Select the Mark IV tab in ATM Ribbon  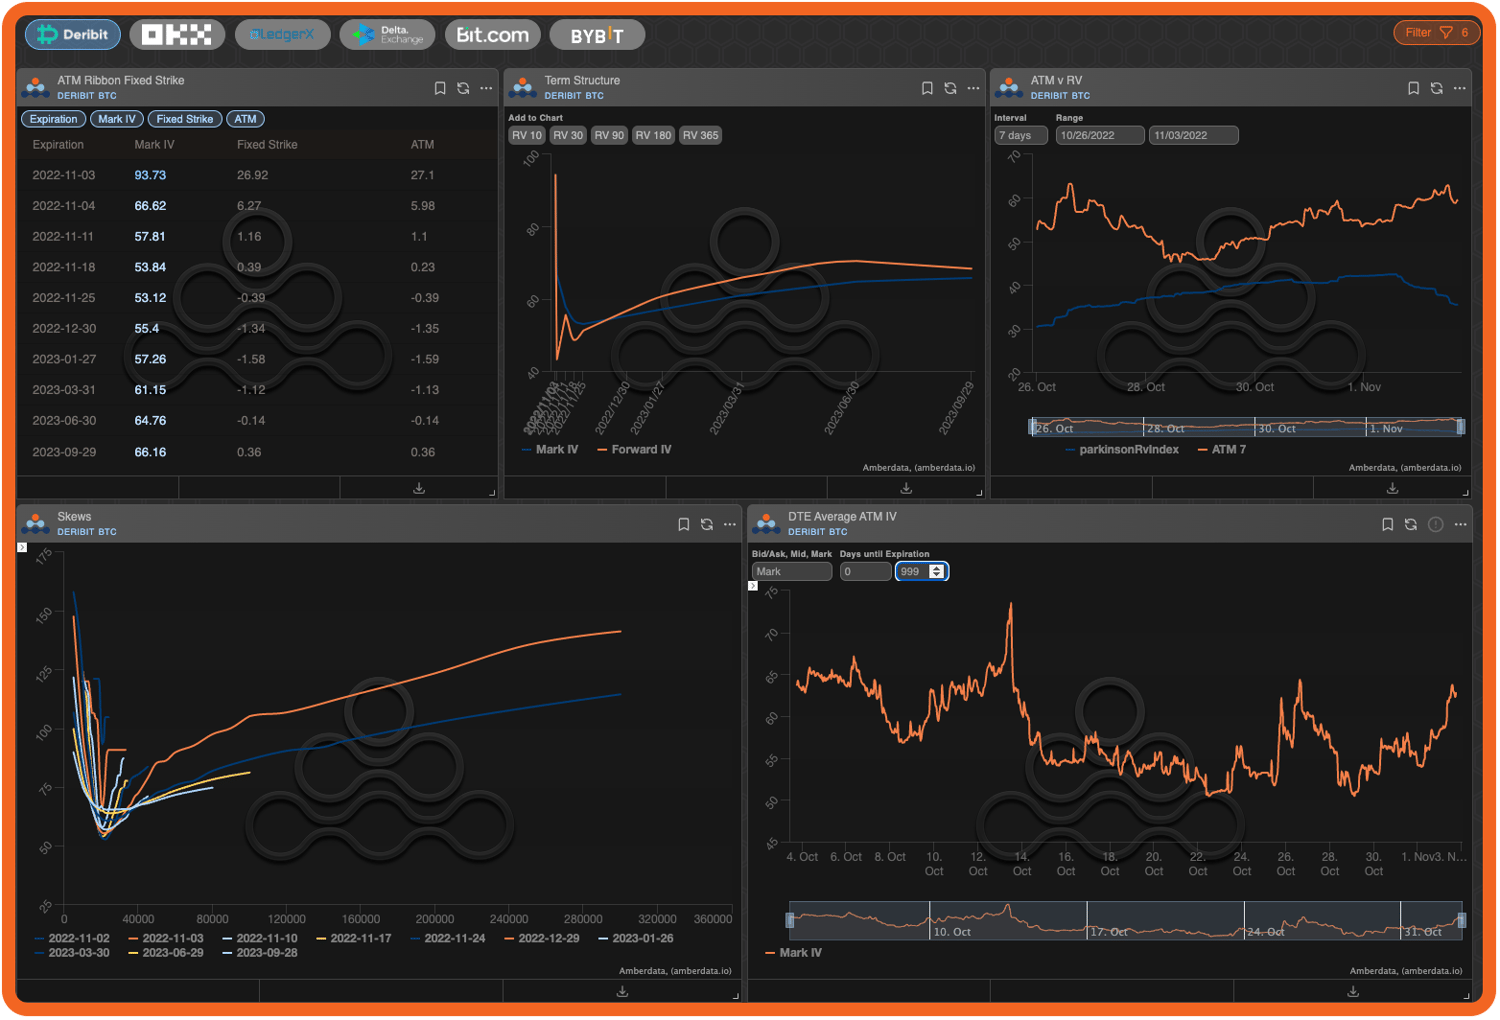pyautogui.click(x=116, y=118)
